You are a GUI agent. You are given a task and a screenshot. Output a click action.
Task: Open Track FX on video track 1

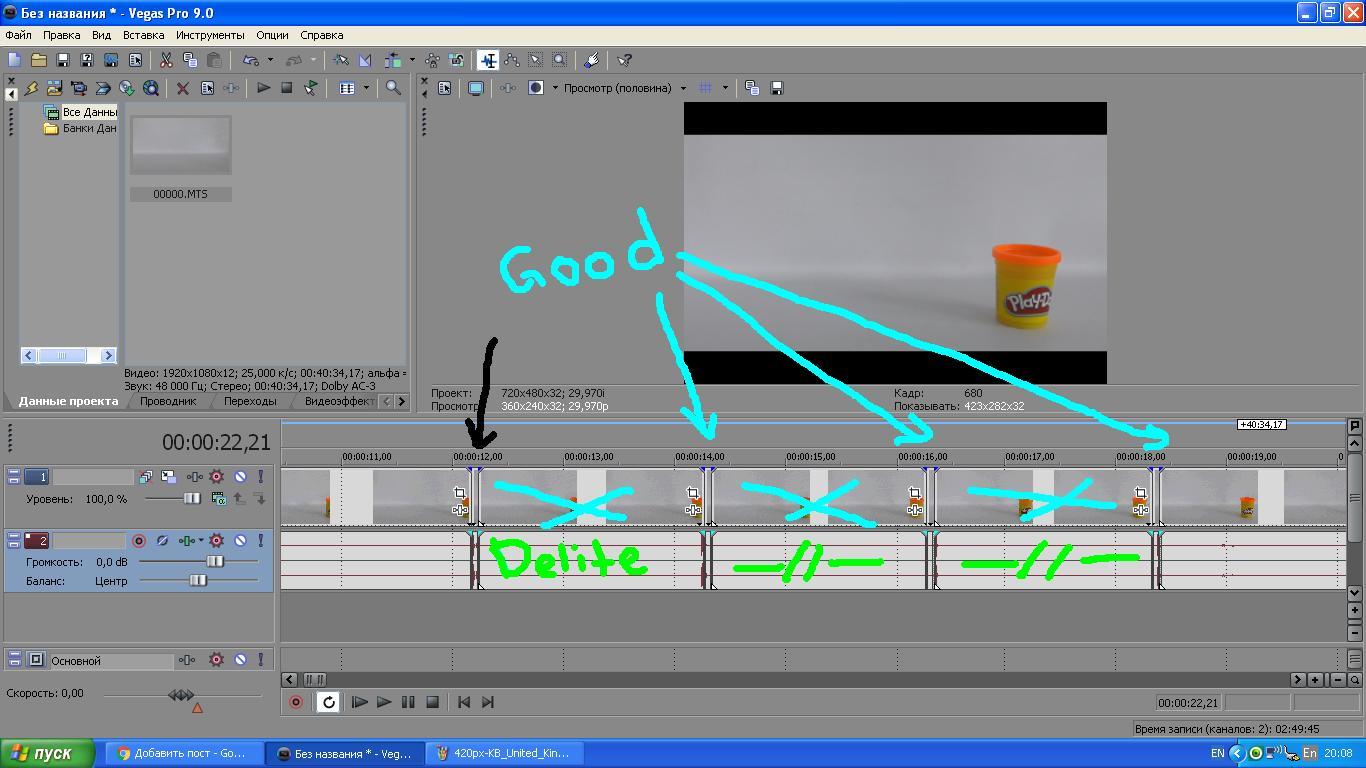pos(193,477)
